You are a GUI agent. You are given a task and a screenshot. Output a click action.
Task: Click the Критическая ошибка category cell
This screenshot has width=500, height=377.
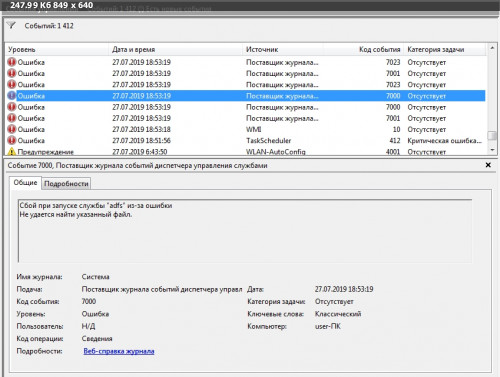[445, 141]
